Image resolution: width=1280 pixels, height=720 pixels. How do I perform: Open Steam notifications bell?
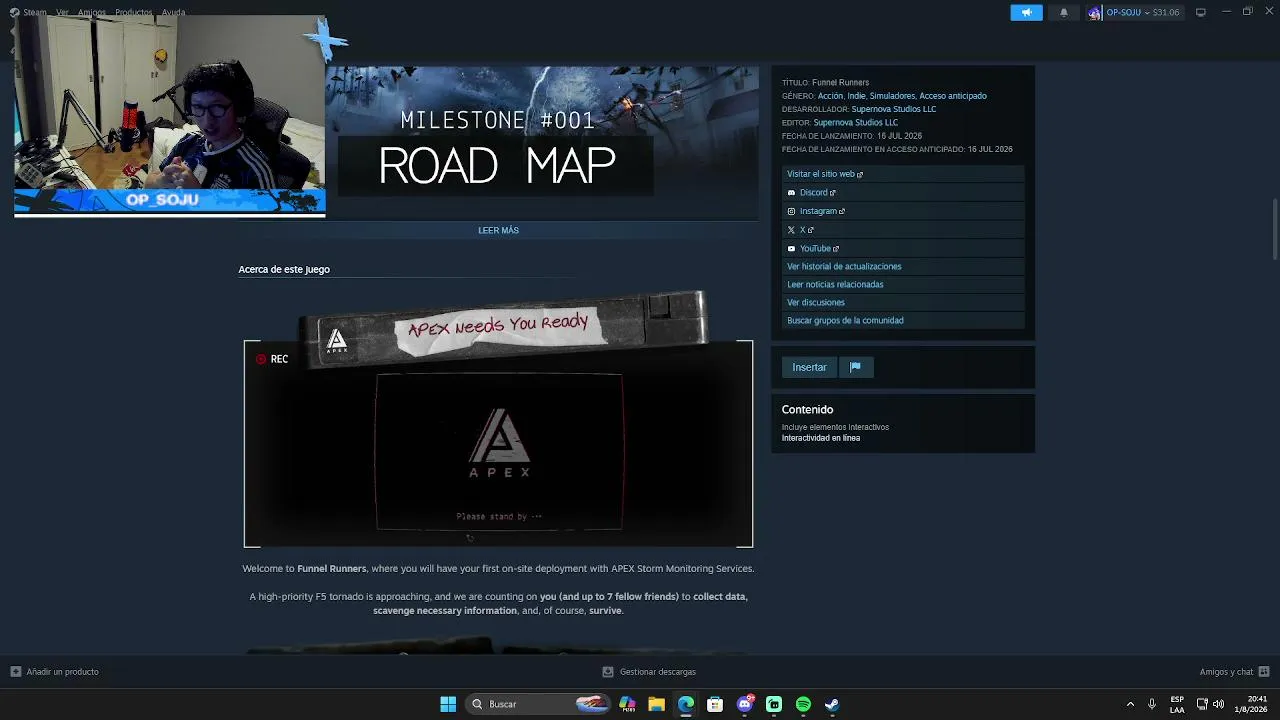tap(1063, 12)
